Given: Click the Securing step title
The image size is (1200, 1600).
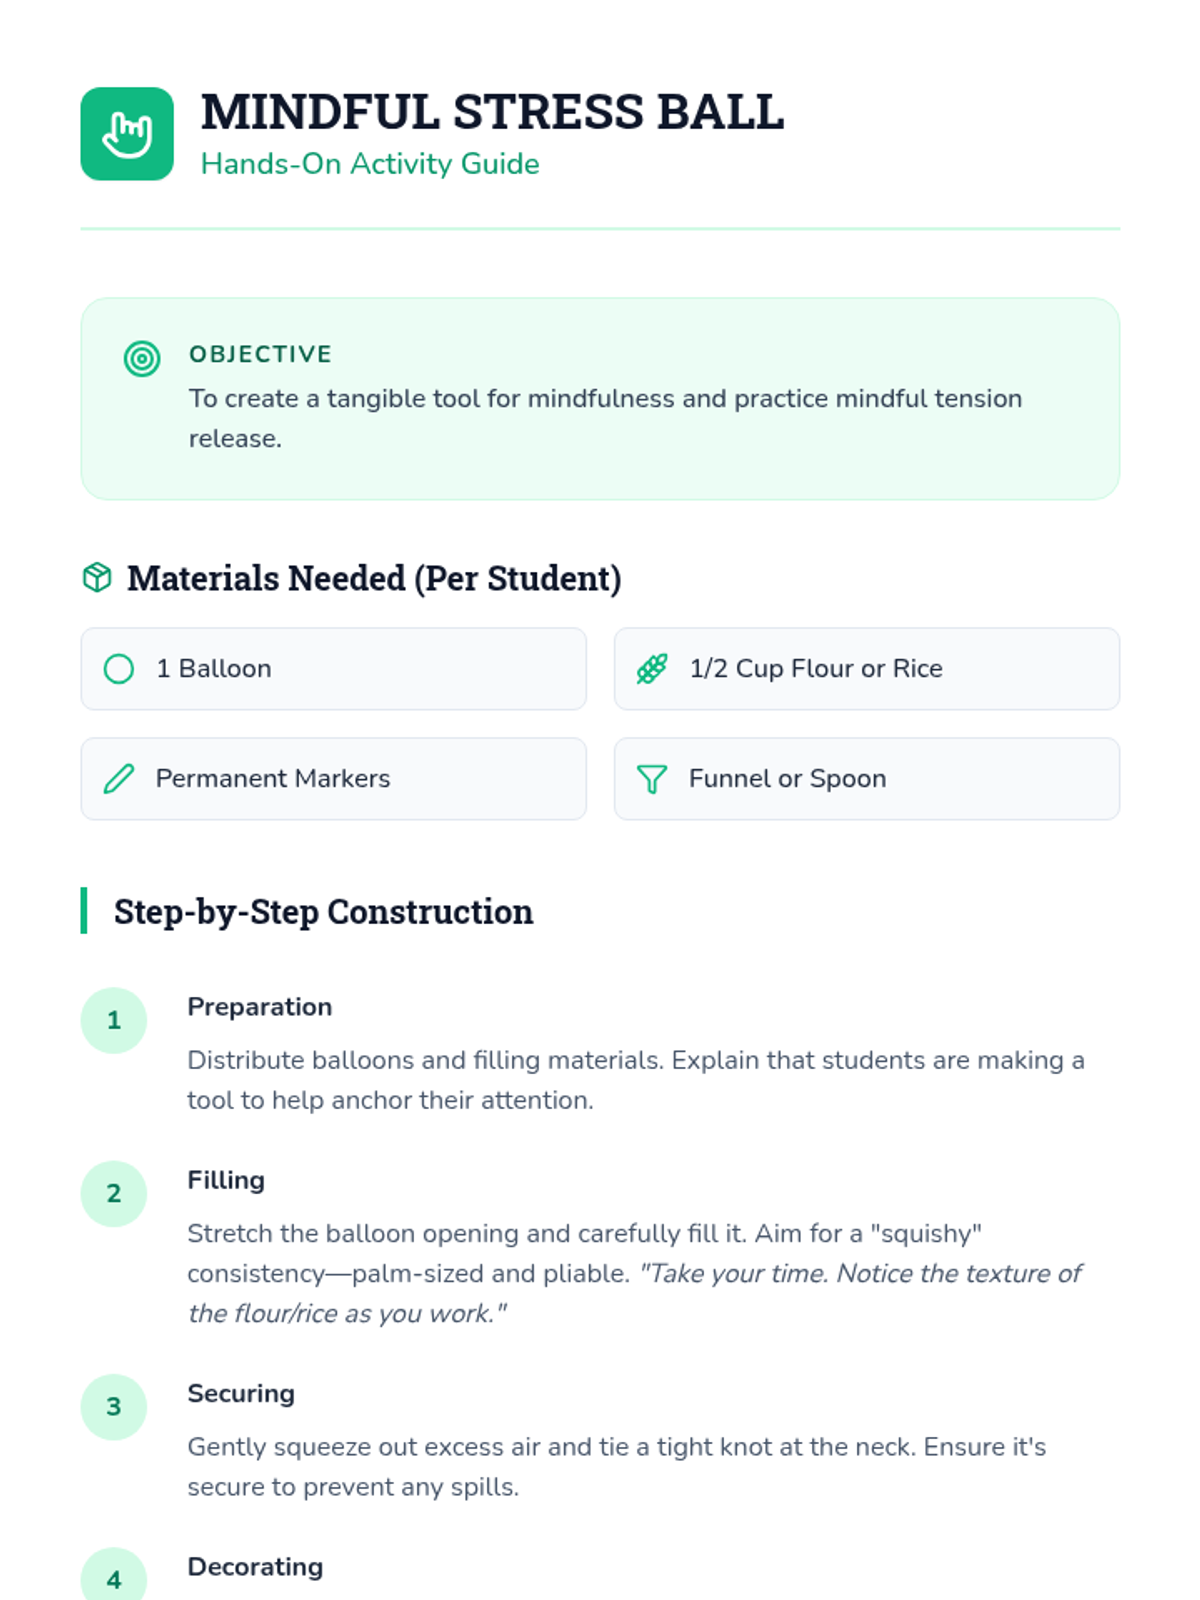Looking at the screenshot, I should point(241,1394).
